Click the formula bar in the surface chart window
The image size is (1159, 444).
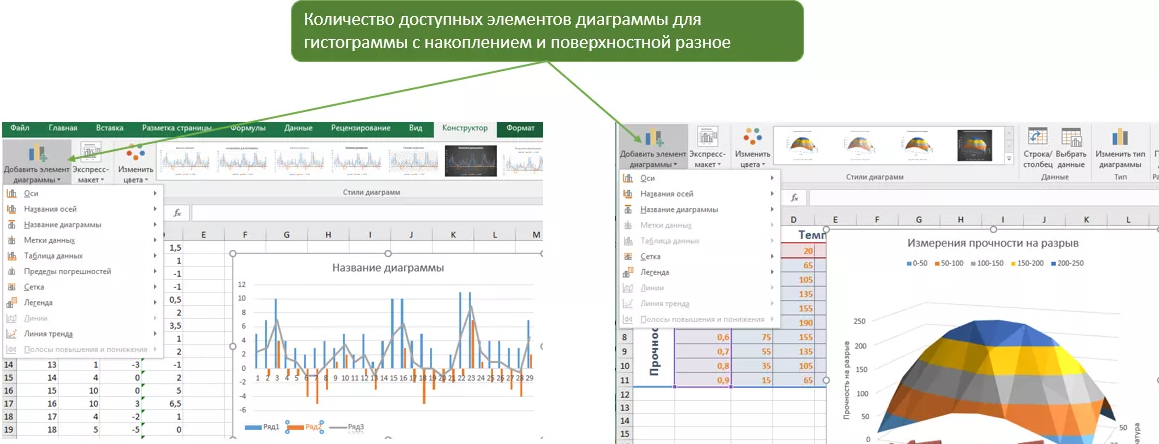tap(983, 198)
